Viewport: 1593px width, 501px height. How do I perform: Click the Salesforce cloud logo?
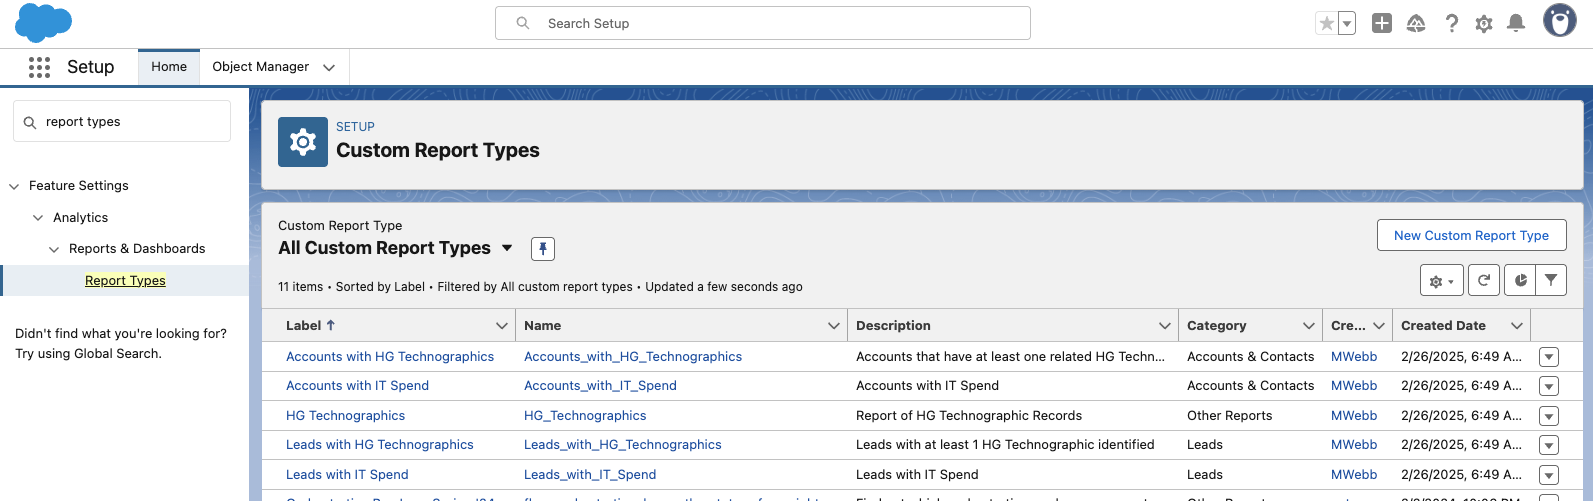click(43, 23)
